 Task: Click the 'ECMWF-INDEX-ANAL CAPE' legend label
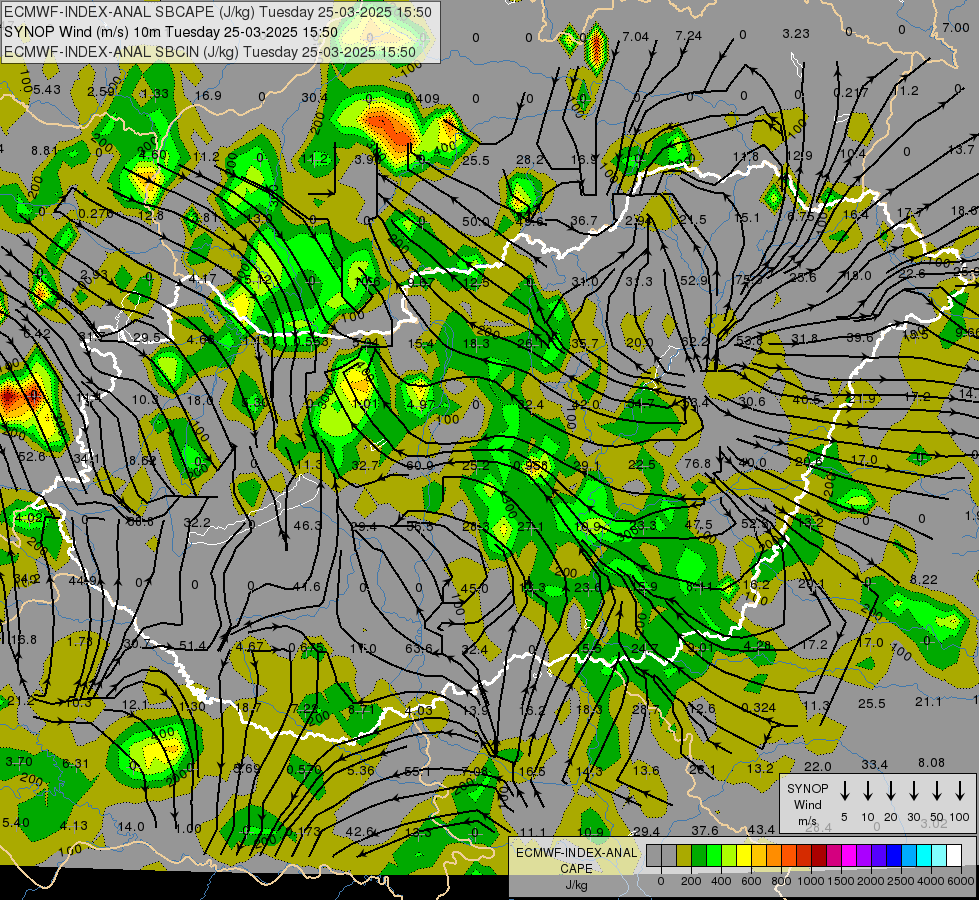[576, 868]
